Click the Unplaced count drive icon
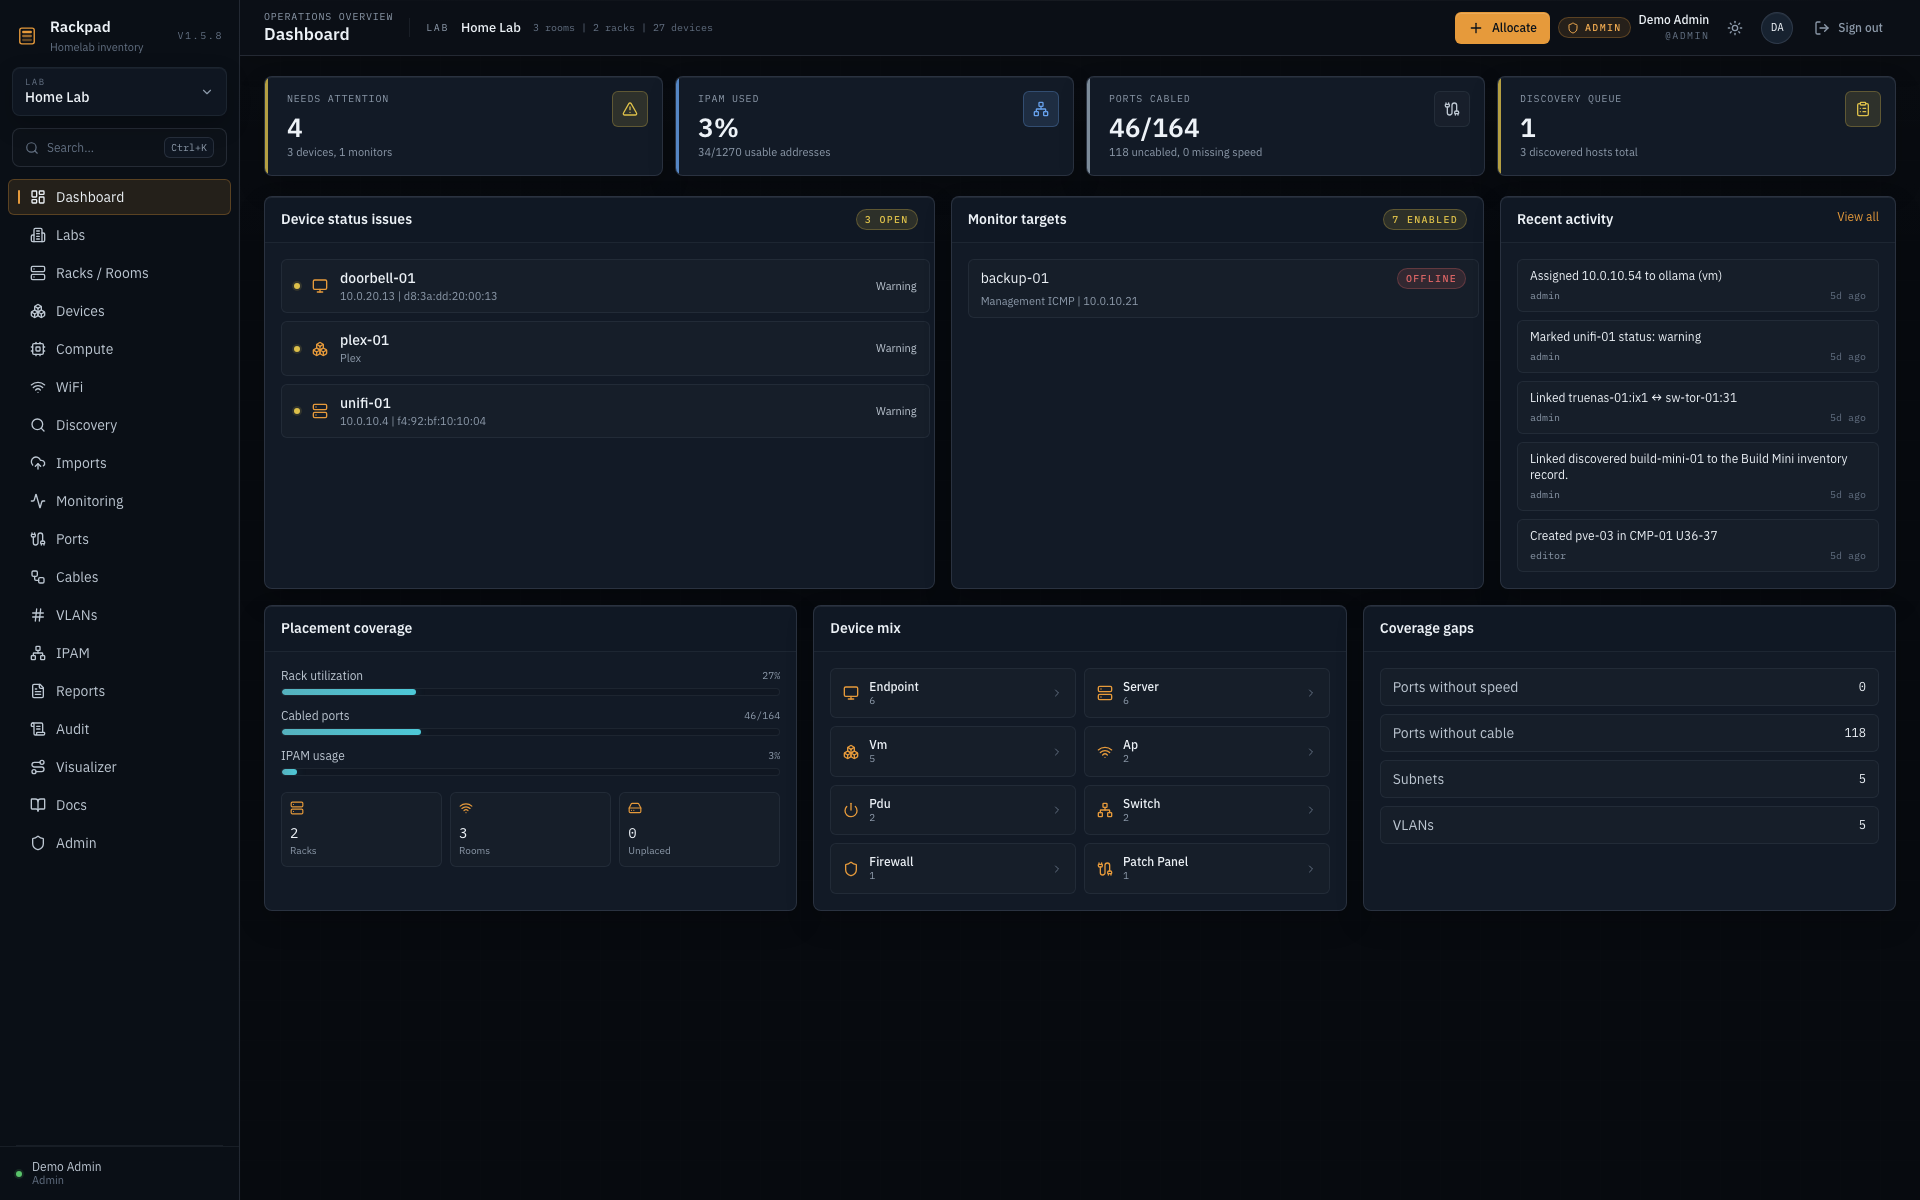The image size is (1920, 1200). (635, 808)
